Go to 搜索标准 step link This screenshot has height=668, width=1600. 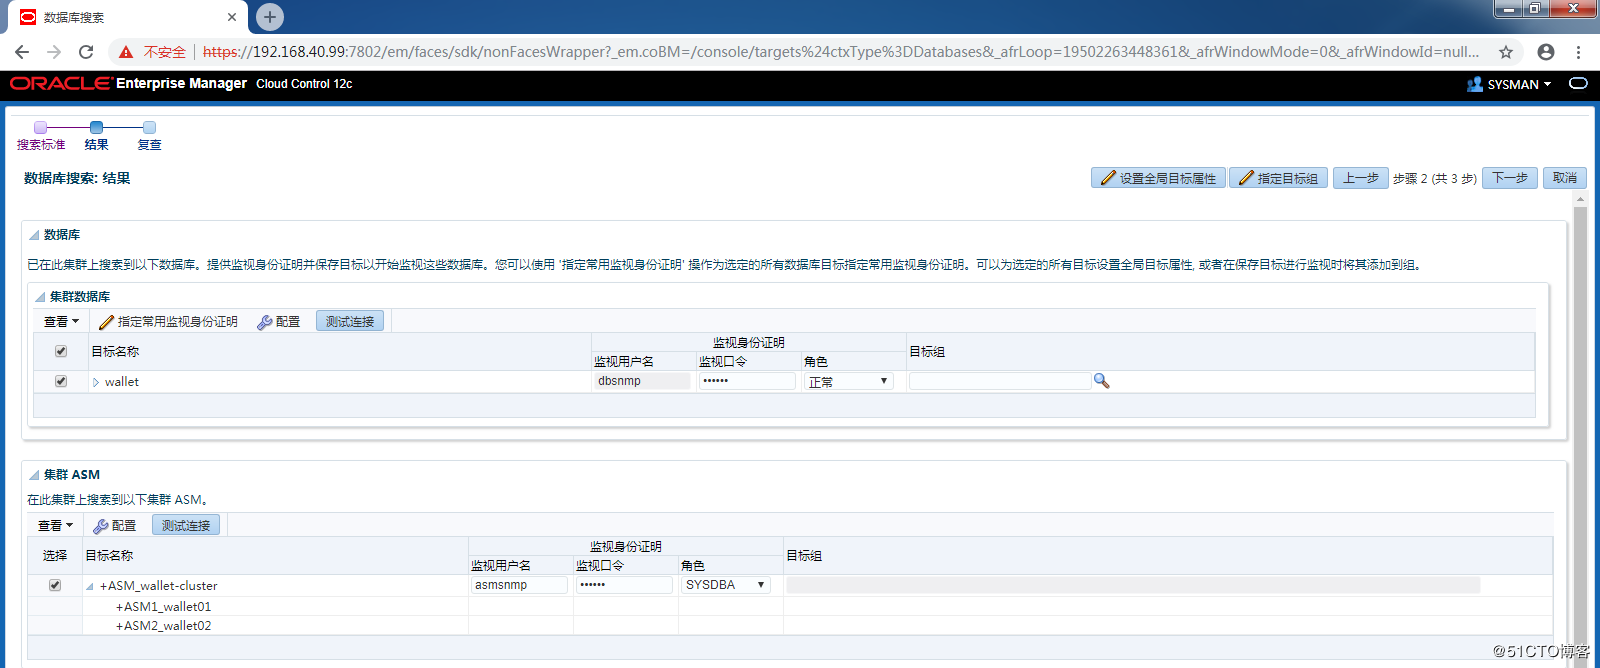(41, 145)
